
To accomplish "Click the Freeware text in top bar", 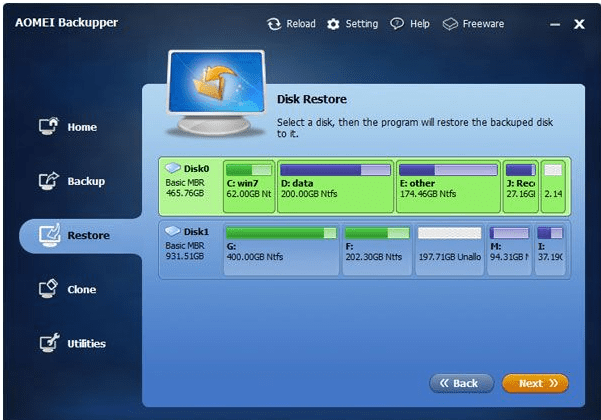I will 483,24.
